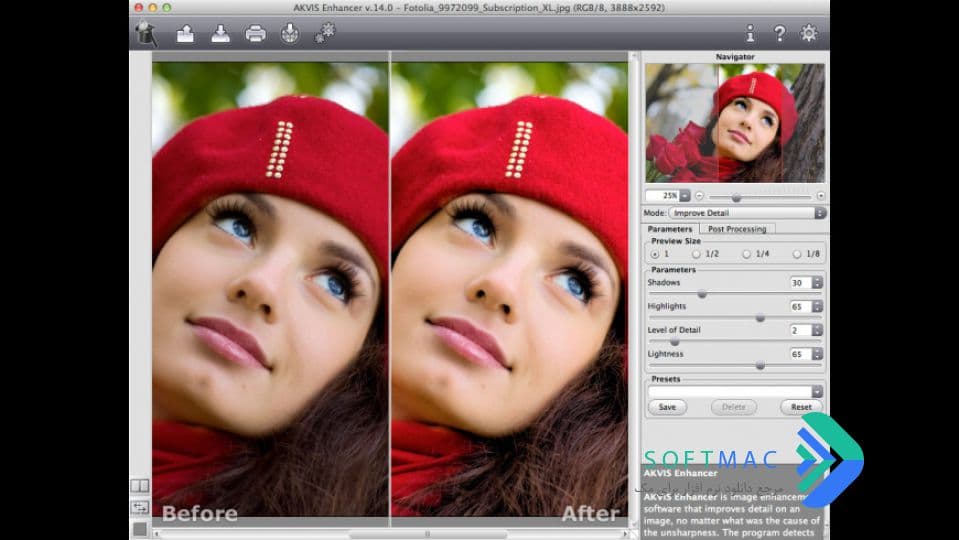
Task: Zoom in with the plus navigator button
Action: (820, 196)
